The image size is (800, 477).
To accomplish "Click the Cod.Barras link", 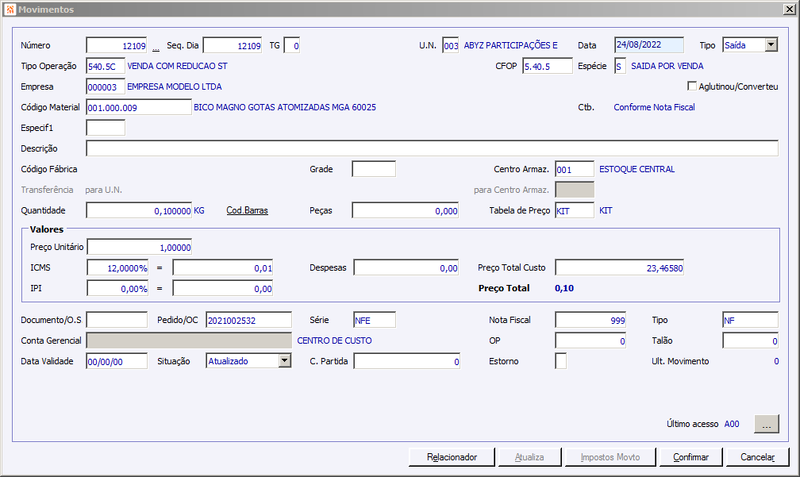I will tap(247, 210).
